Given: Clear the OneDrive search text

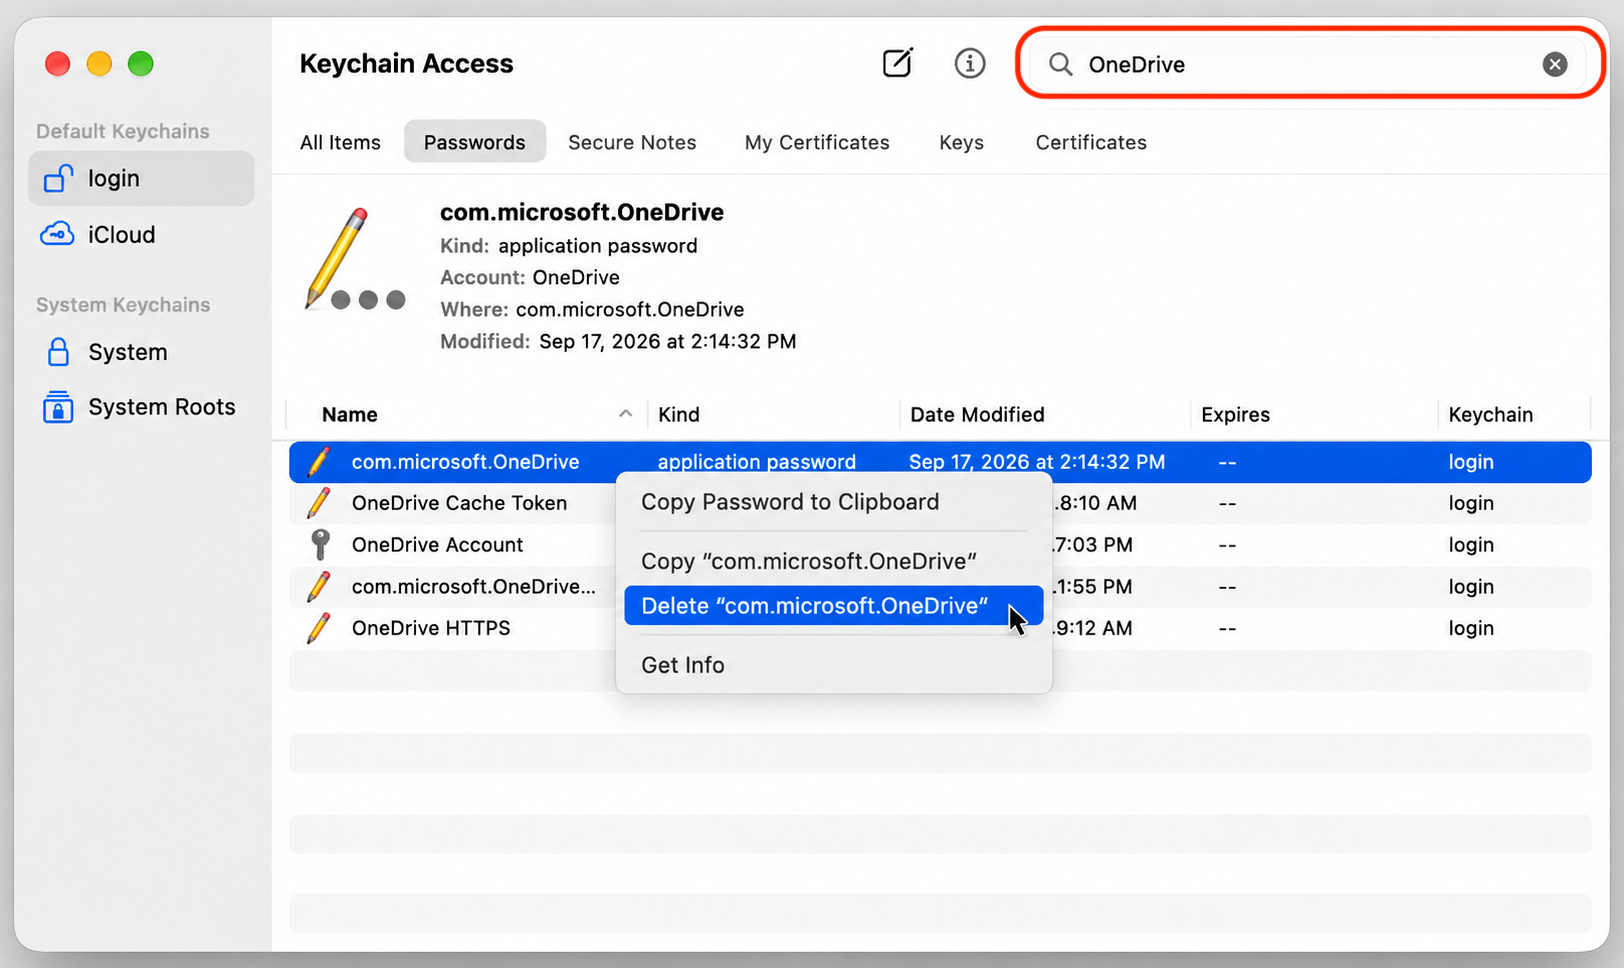Looking at the screenshot, I should click(x=1554, y=64).
